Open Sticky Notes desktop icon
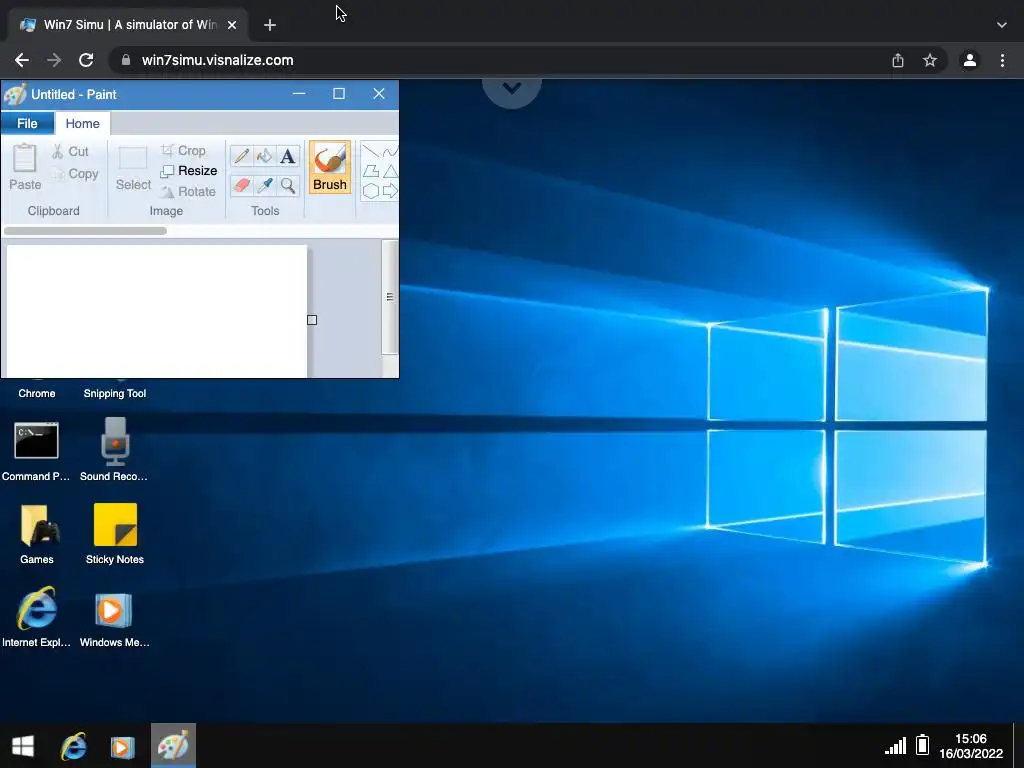 (x=115, y=534)
